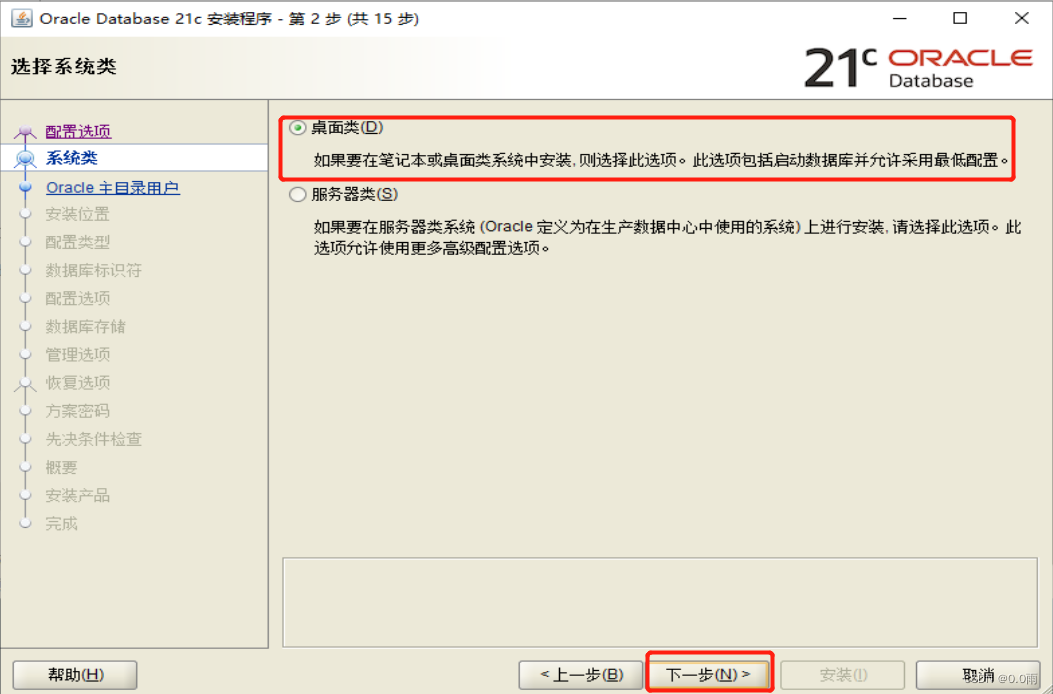Click the bullet icon beside 方案密码

click(x=26, y=410)
